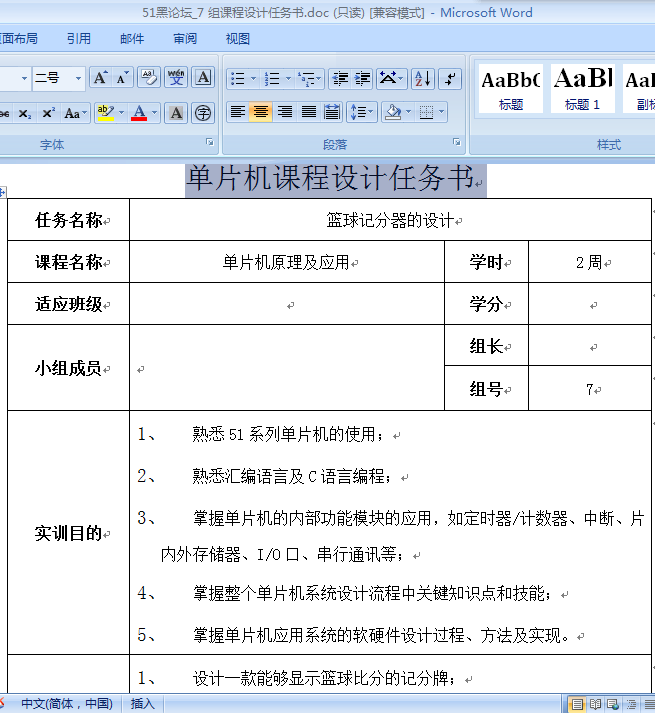Expand numbering style dropdown arrow
Image resolution: width=655 pixels, height=713 pixels.
288,79
